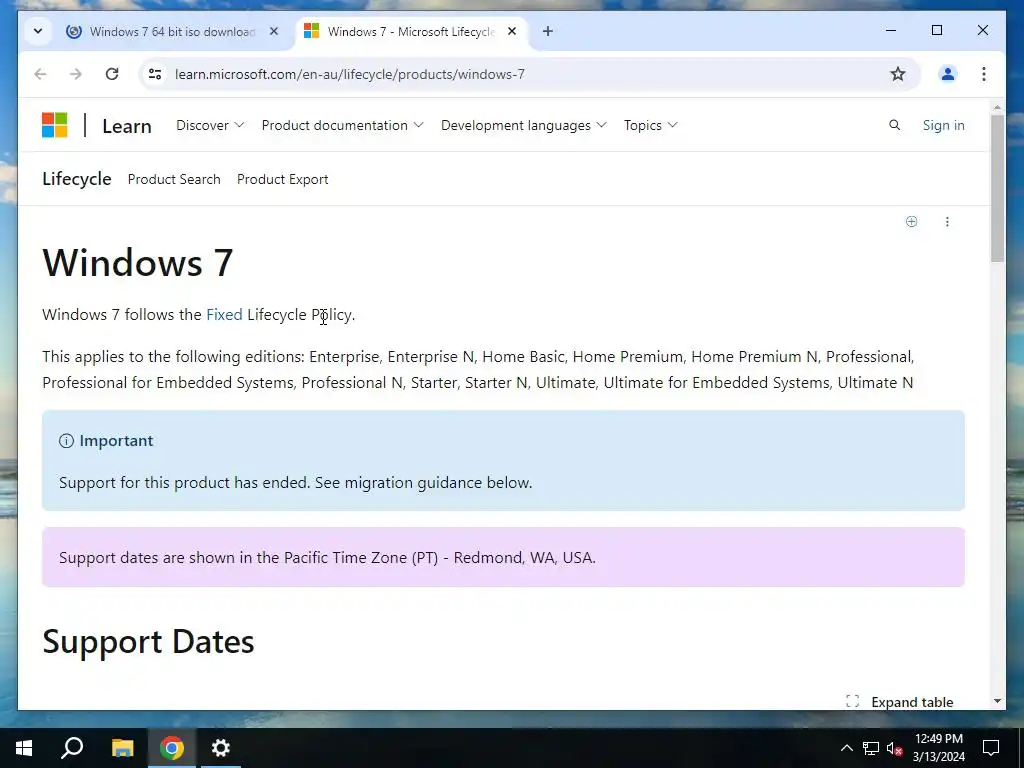Click the scrollbar down arrow
The height and width of the screenshot is (768, 1024).
click(x=997, y=701)
